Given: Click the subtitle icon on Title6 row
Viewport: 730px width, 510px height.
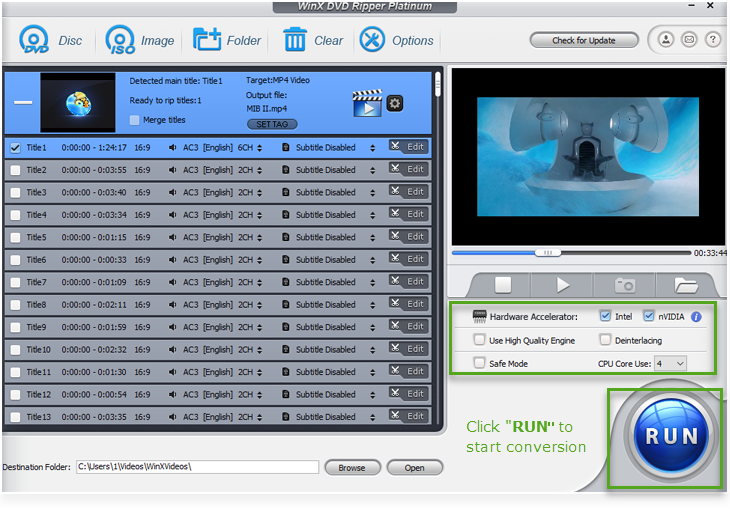Looking at the screenshot, I should [286, 259].
